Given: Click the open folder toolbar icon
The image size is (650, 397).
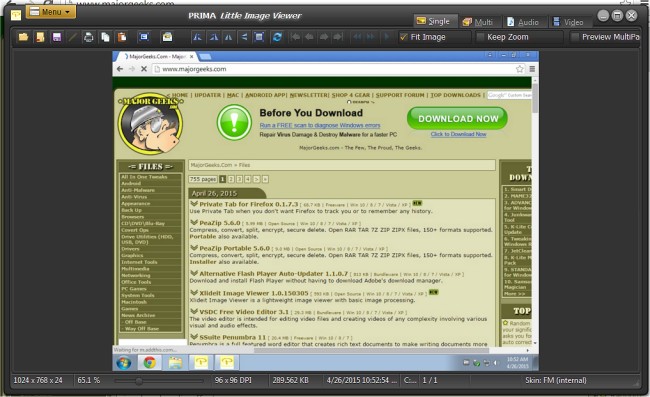Looking at the screenshot, I should tap(23, 37).
